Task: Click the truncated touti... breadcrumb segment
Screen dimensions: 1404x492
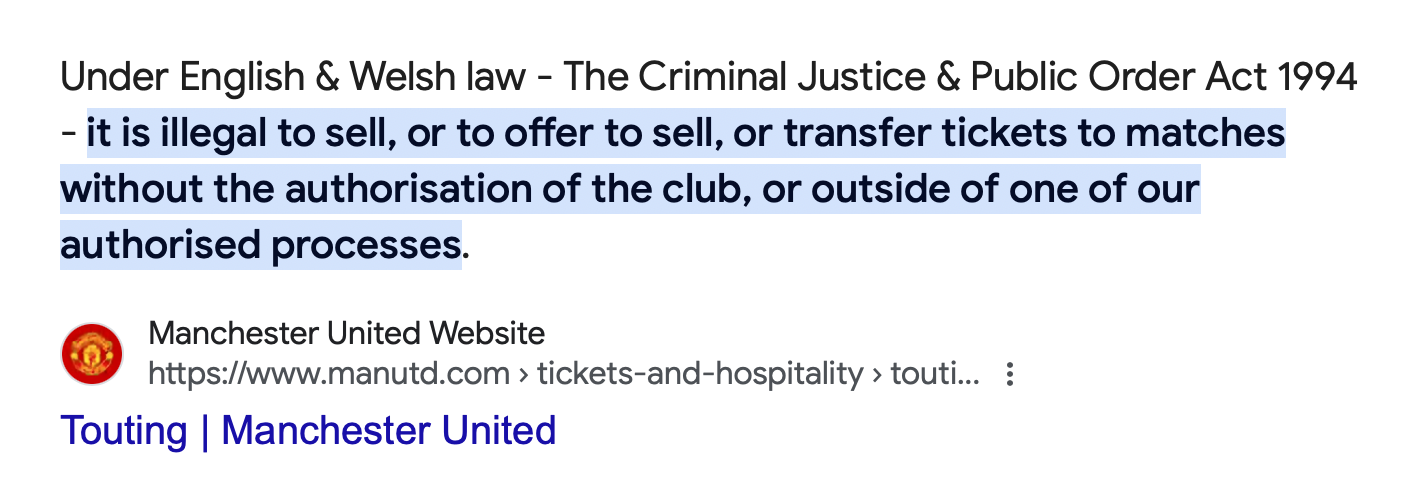Action: 935,375
